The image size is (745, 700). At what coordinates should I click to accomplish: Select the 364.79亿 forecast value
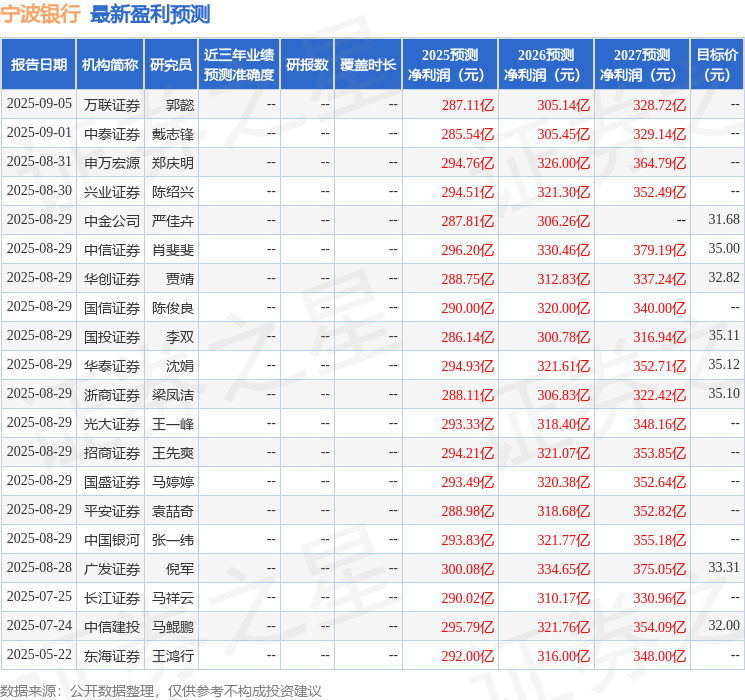pyautogui.click(x=659, y=163)
